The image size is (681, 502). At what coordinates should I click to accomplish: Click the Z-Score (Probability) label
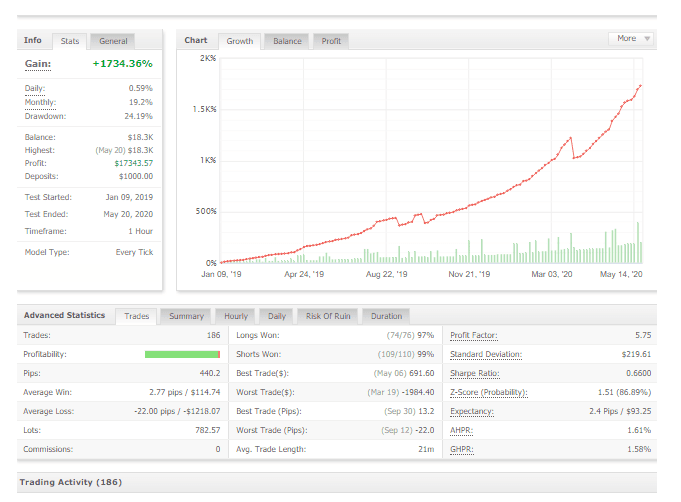click(488, 392)
